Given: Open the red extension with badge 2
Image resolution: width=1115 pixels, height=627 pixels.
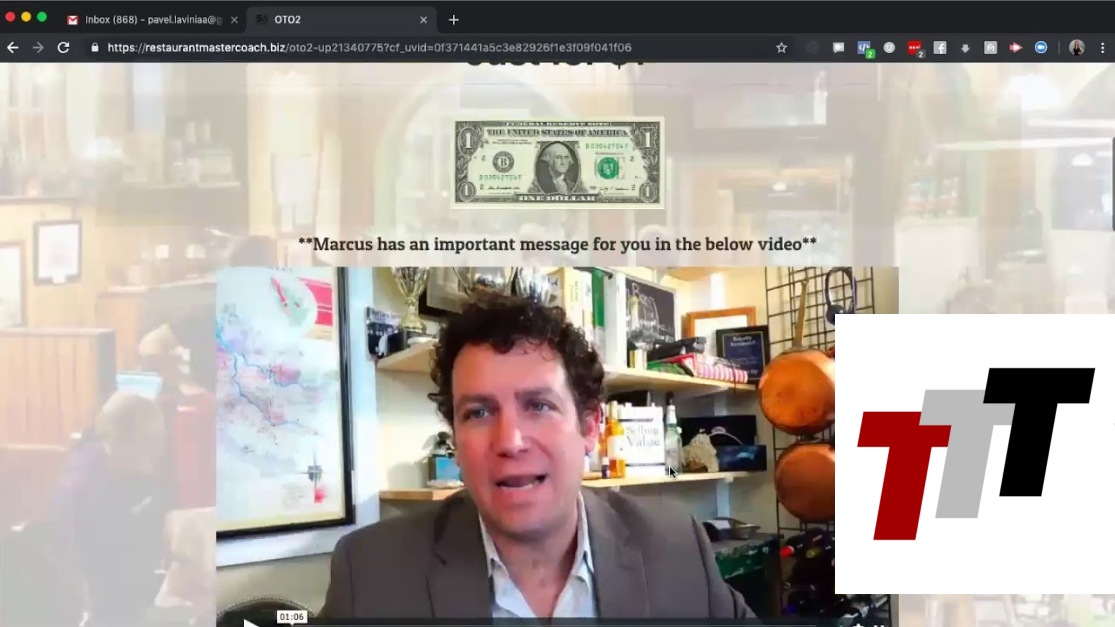Looking at the screenshot, I should pyautogui.click(x=914, y=47).
